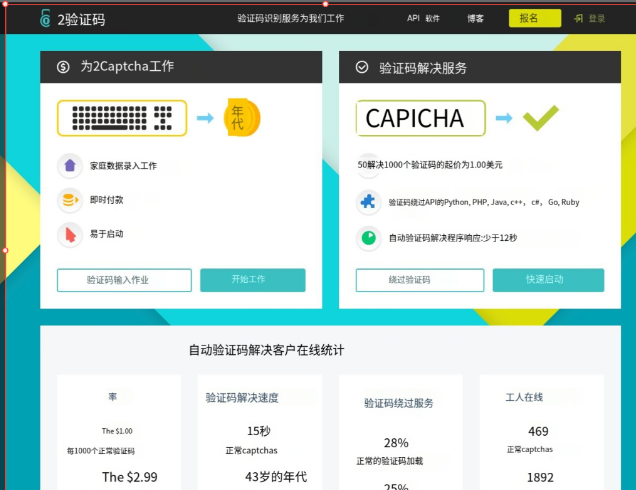Image resolution: width=636 pixels, height=490 pixels.
Task: Click the 469 workers value
Action: point(538,431)
